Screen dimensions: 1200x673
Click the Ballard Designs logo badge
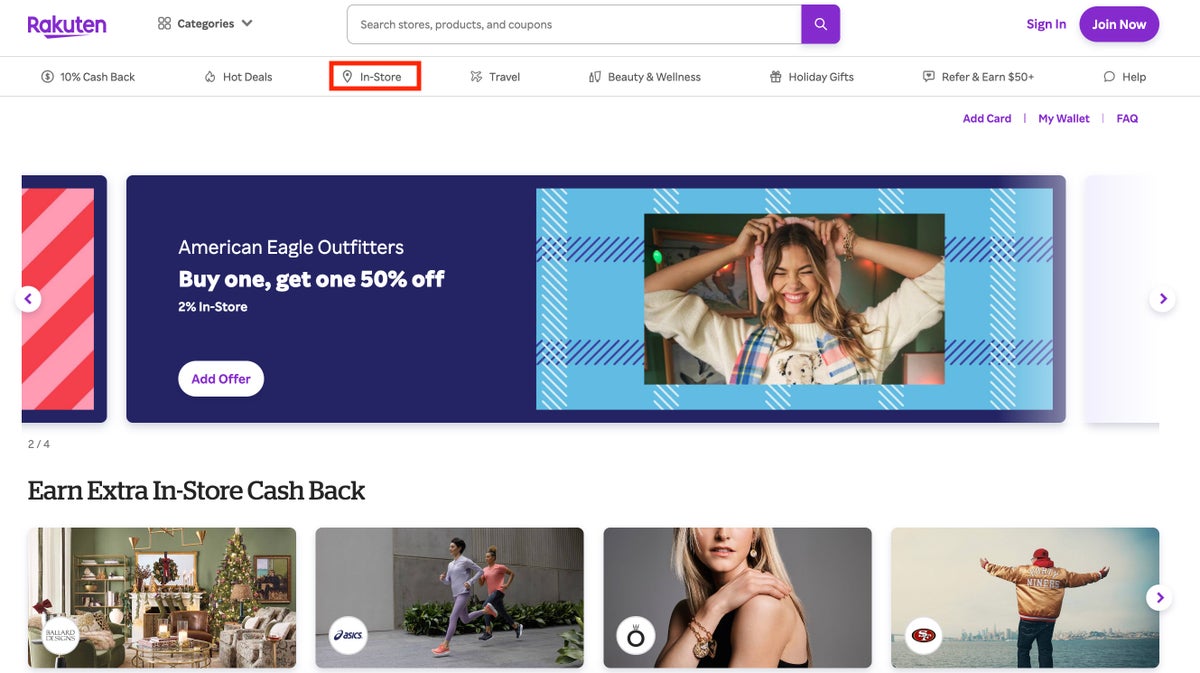(60, 635)
